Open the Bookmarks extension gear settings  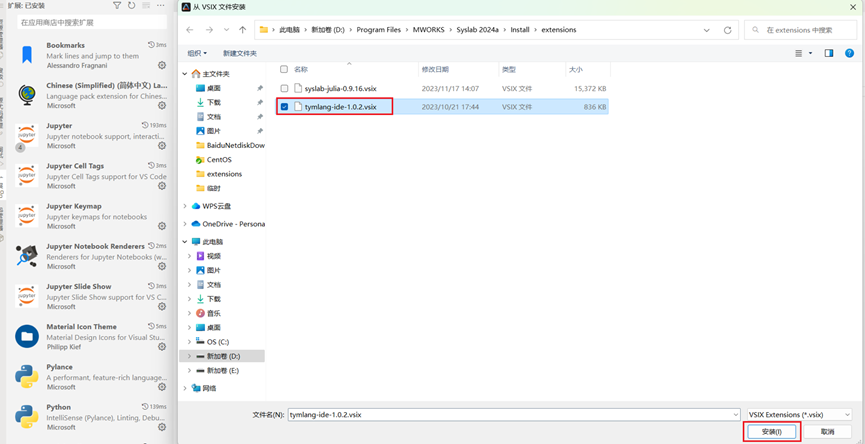click(x=162, y=65)
